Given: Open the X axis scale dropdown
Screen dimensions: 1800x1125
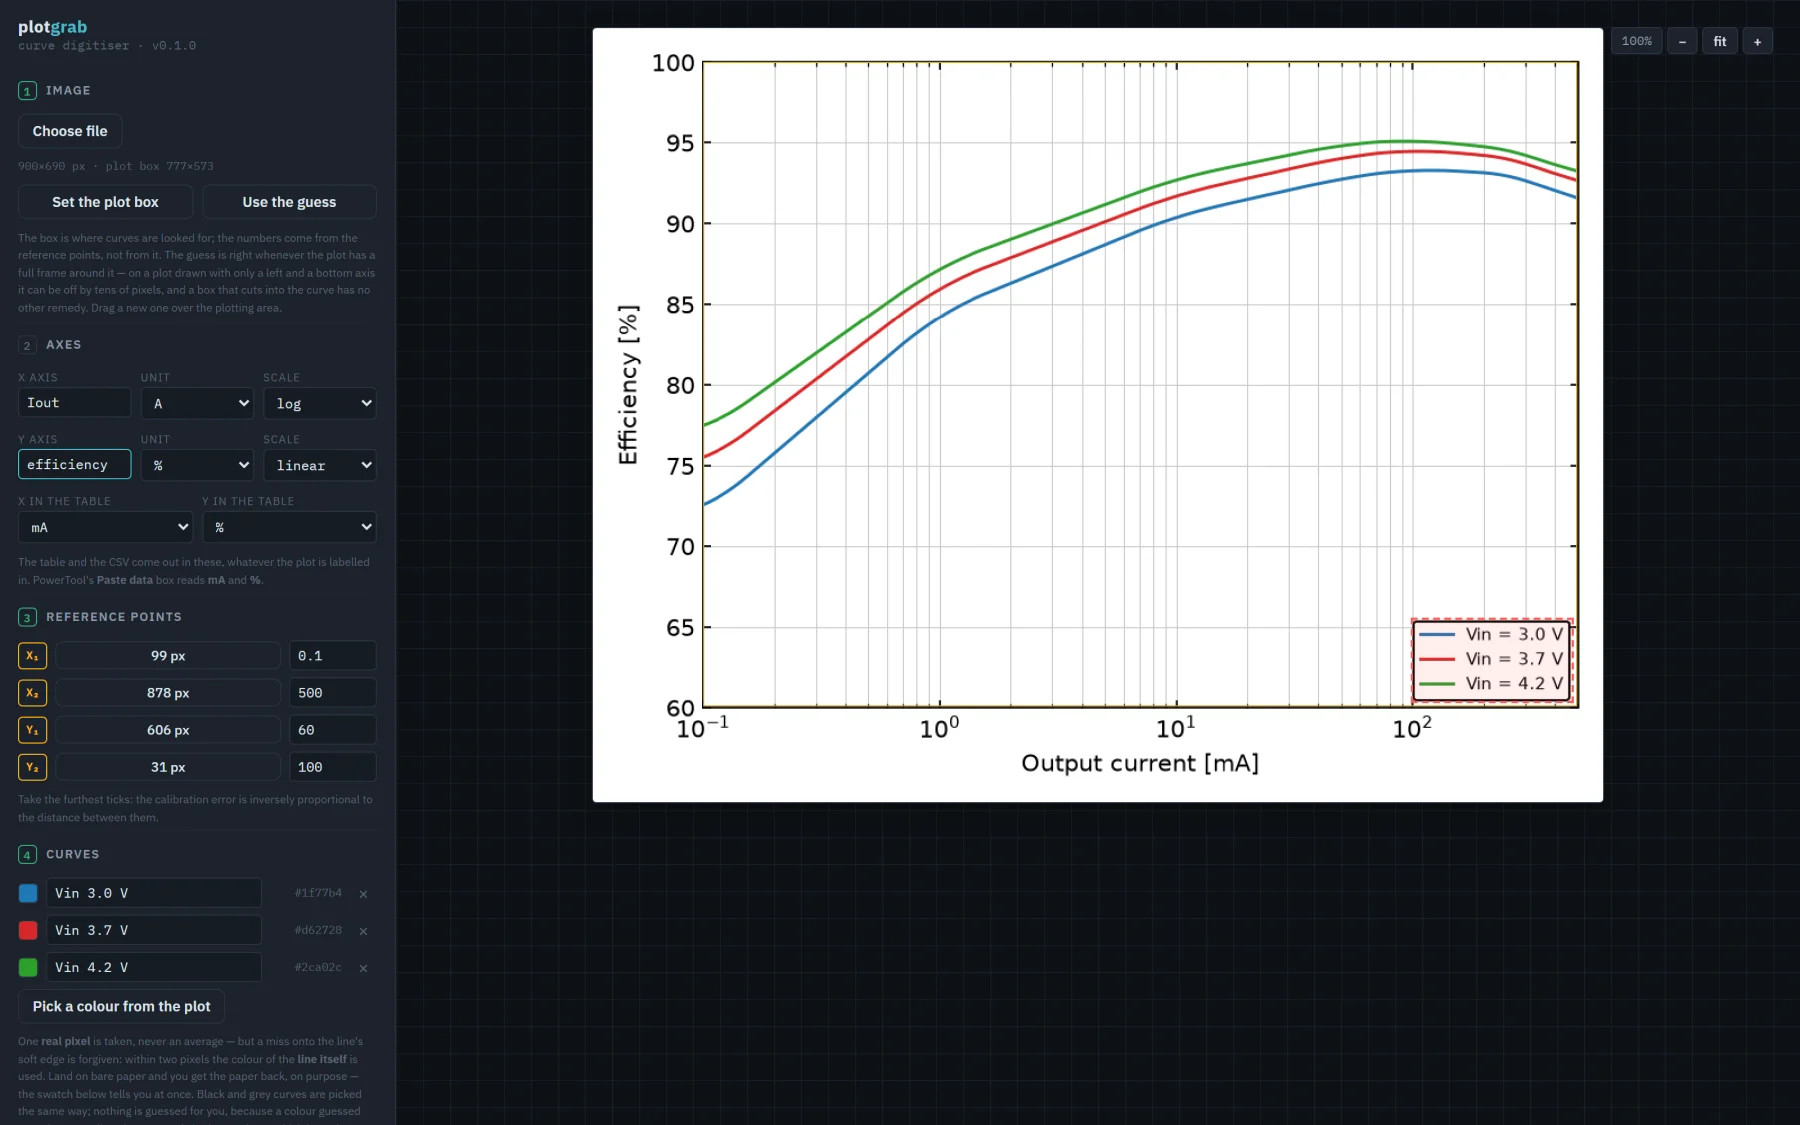Looking at the screenshot, I should click(320, 403).
